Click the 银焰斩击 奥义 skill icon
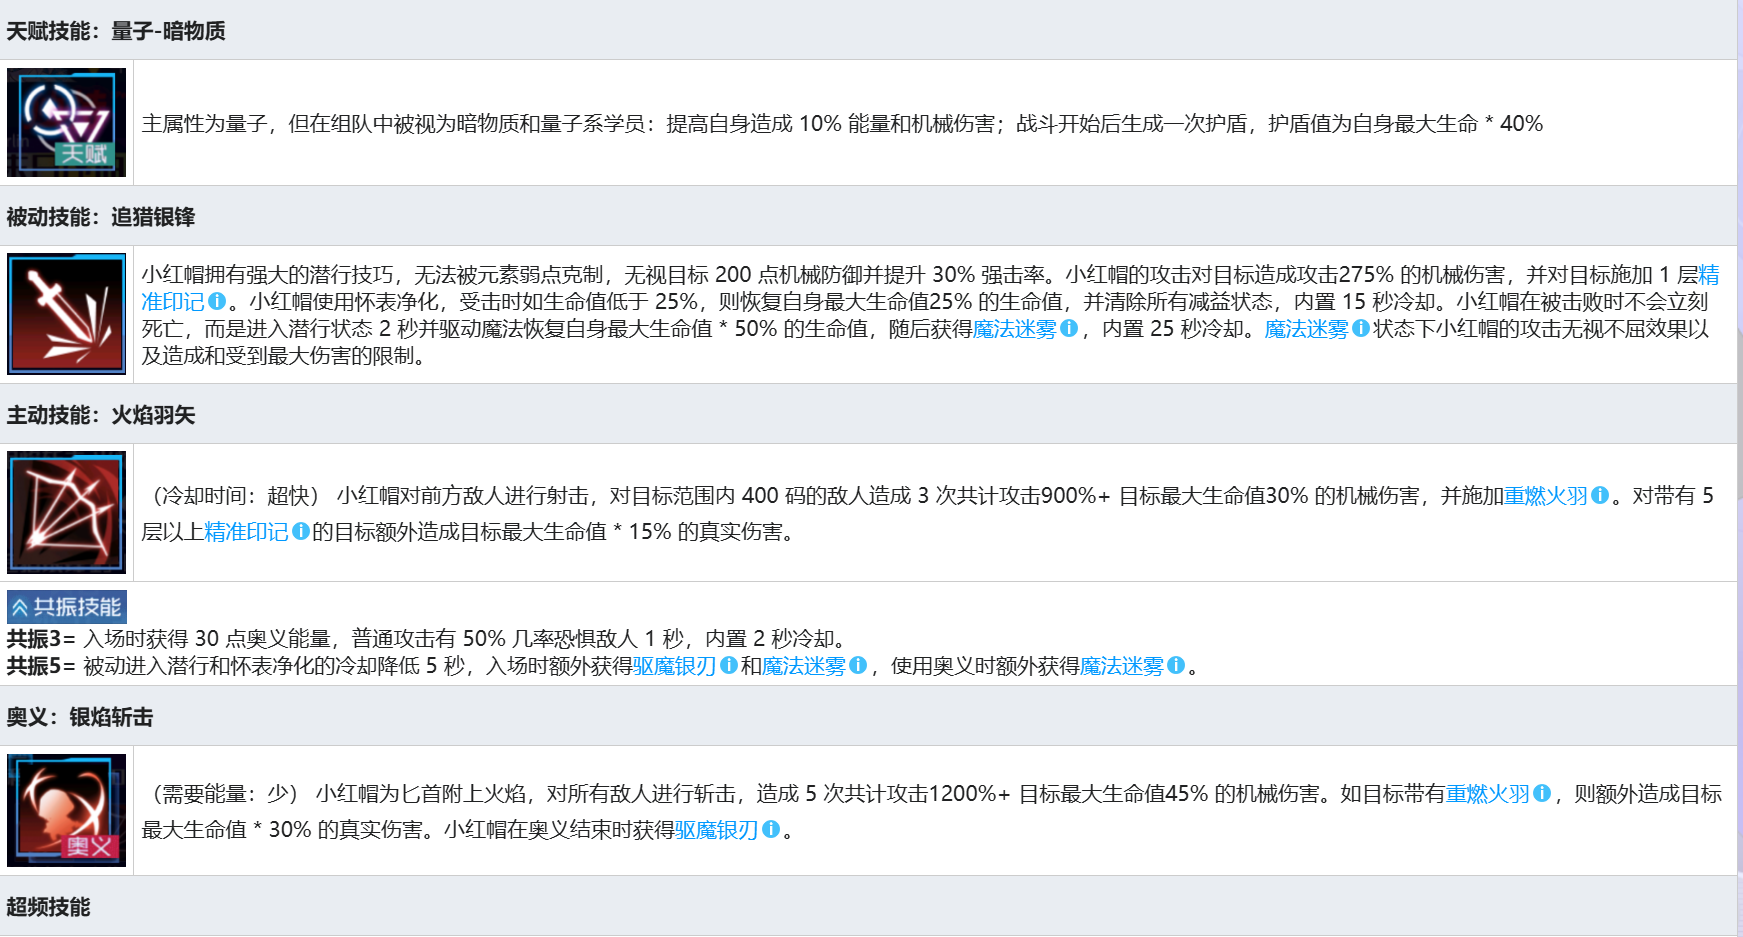Image resolution: width=1743 pixels, height=937 pixels. [67, 810]
